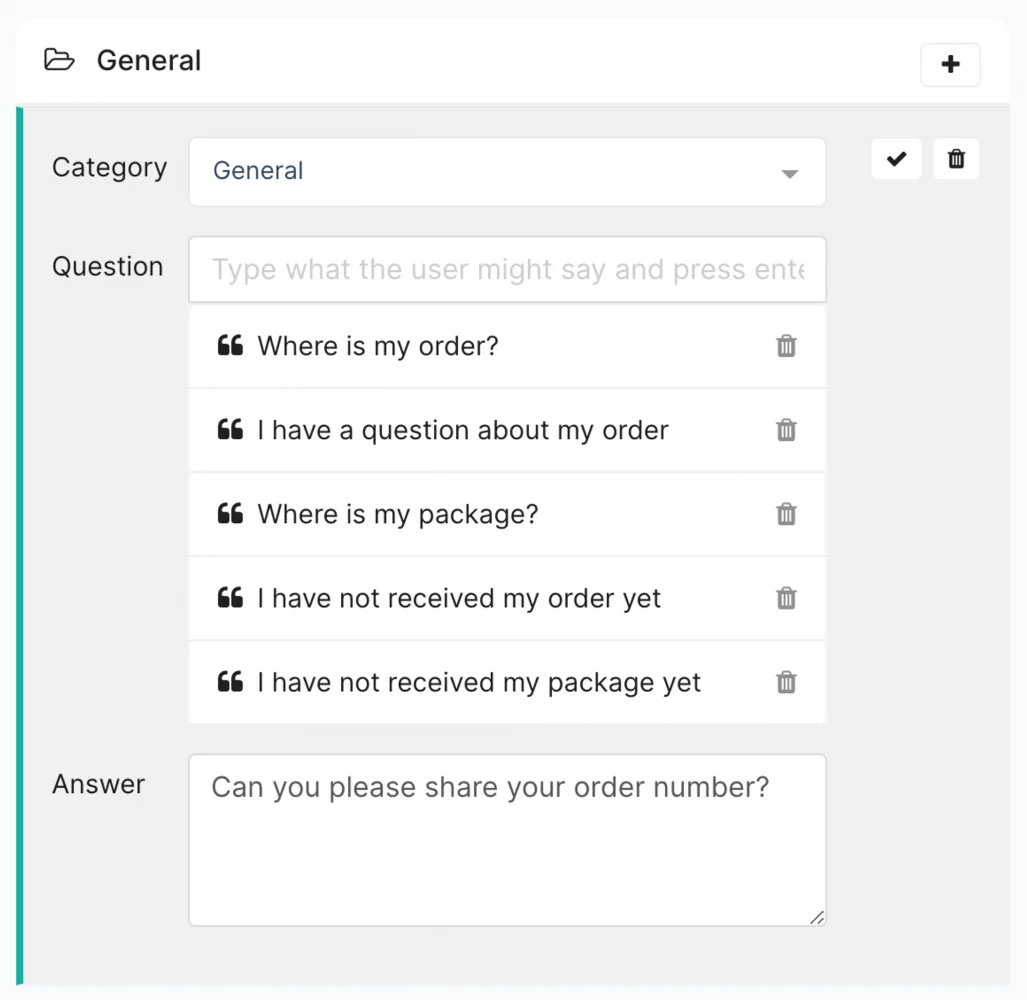Remove "I have a question about my order"
Image resolution: width=1027 pixels, height=1000 pixels.
pyautogui.click(x=787, y=430)
